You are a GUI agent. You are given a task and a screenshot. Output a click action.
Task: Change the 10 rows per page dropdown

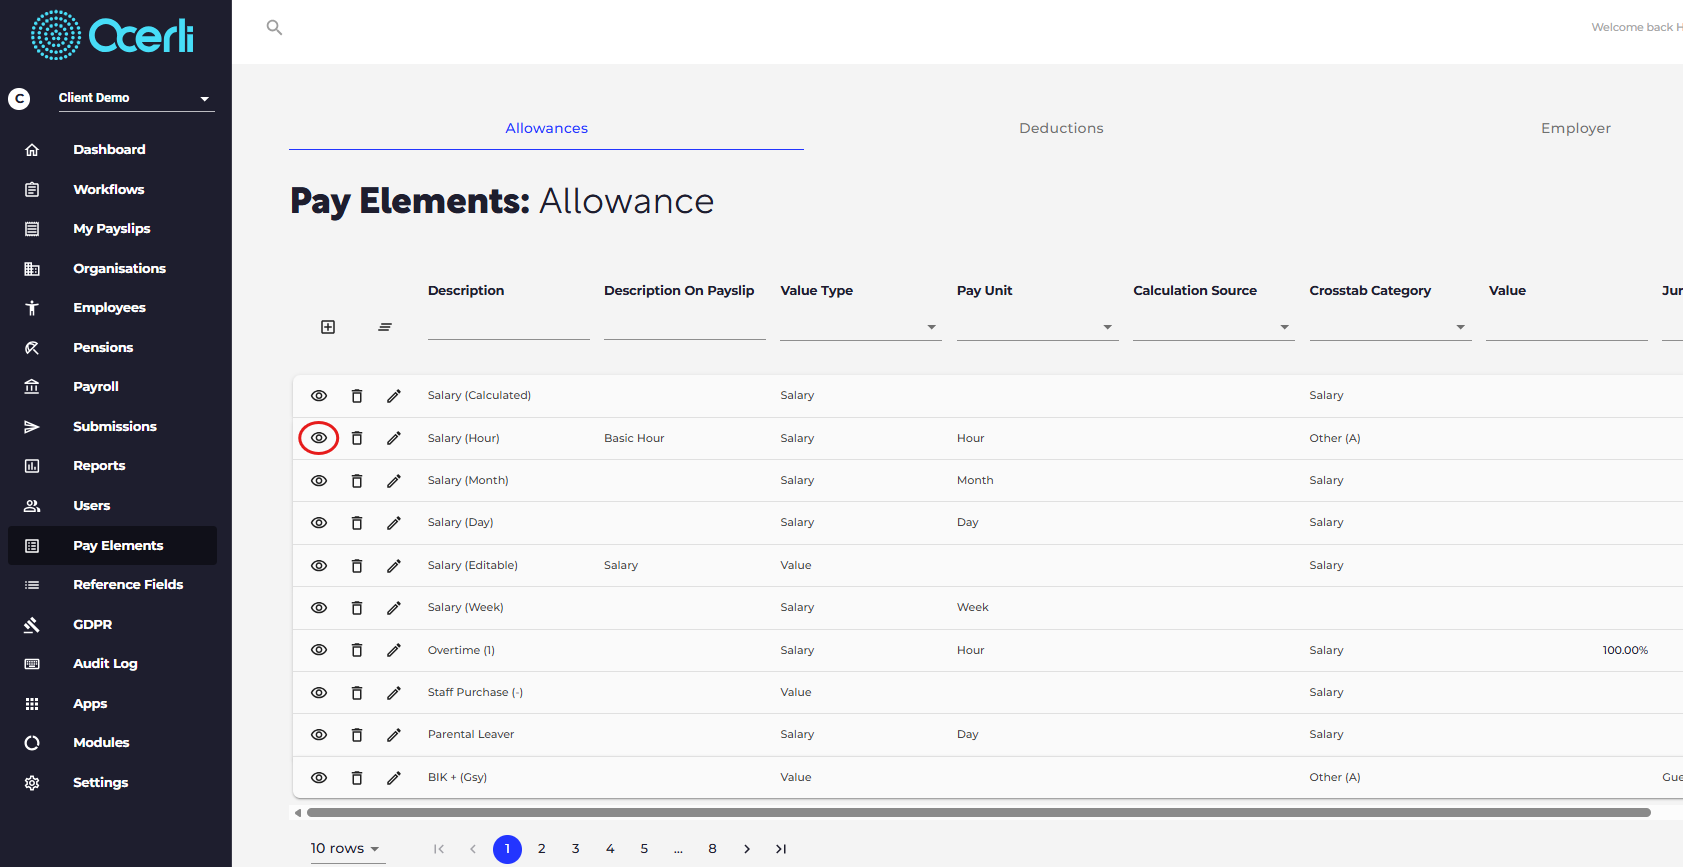(x=346, y=849)
